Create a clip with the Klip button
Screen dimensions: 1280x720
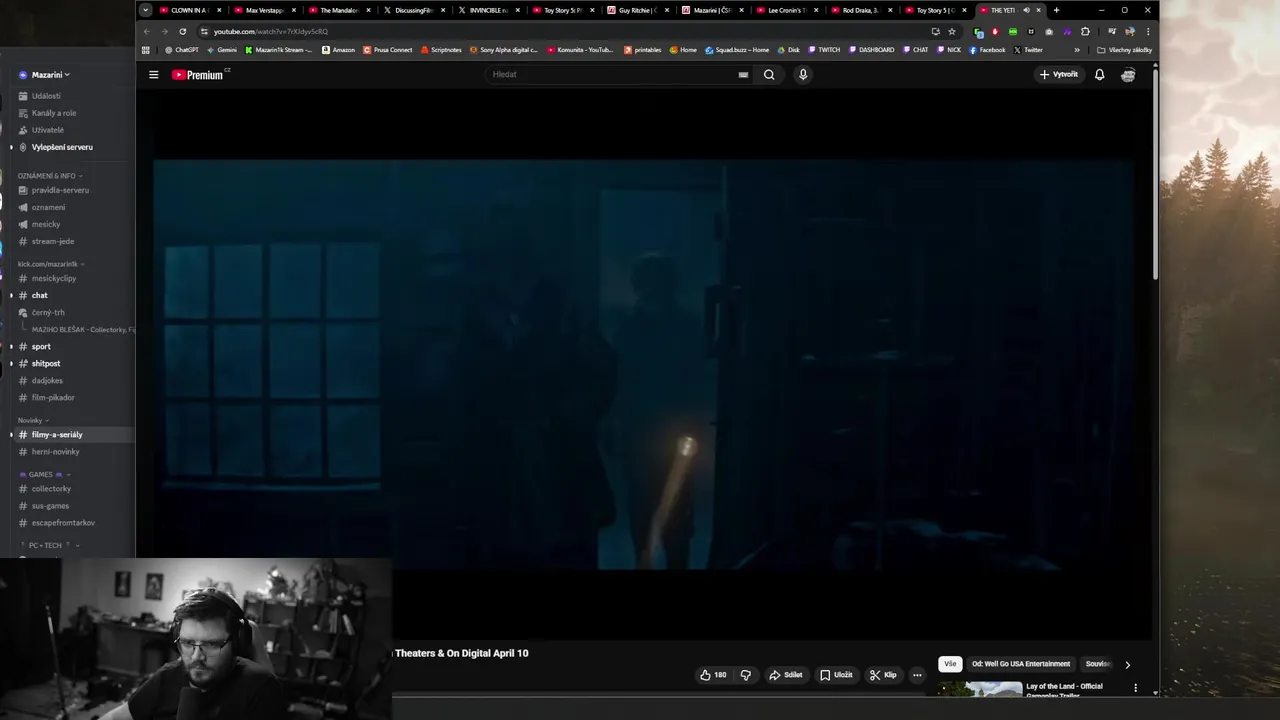(883, 675)
